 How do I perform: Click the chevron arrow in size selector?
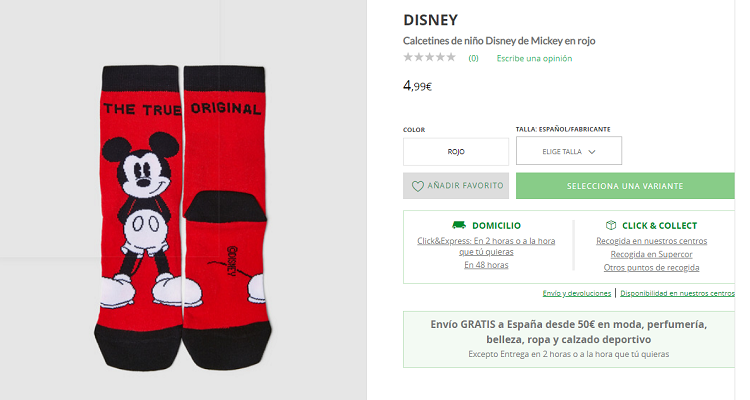(x=592, y=152)
